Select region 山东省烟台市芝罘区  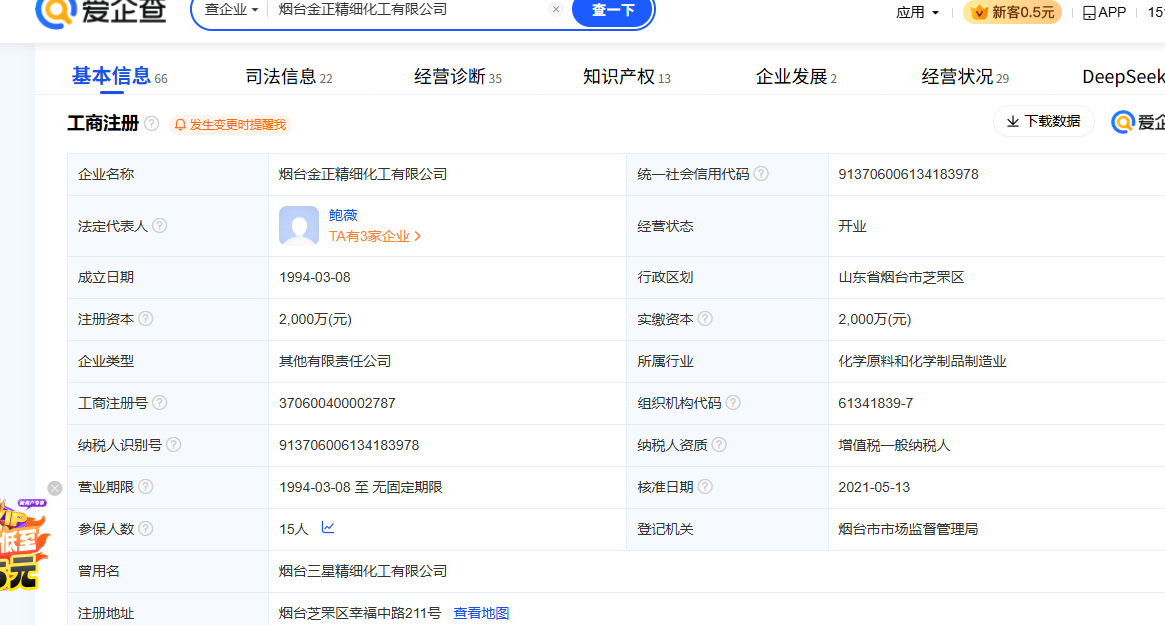(901, 277)
